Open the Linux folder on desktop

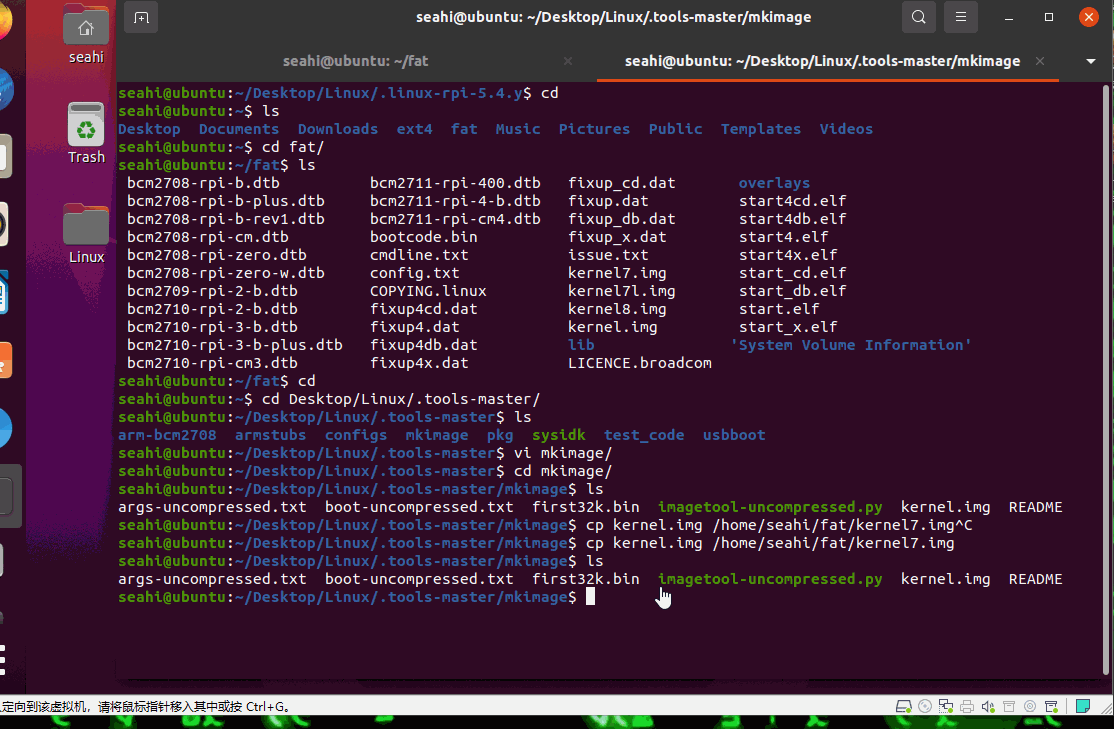pos(86,234)
